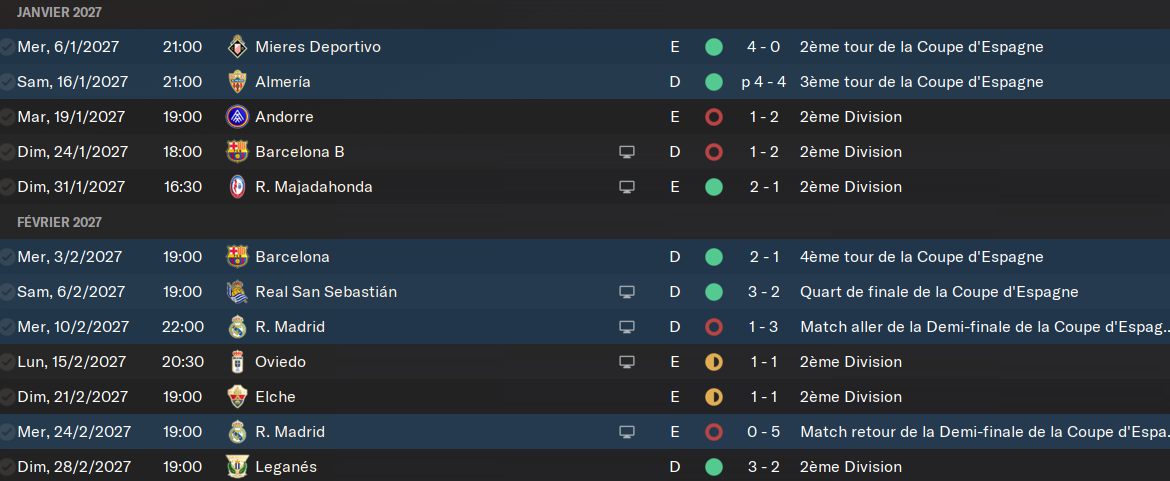Click the green win indicator for Almería match

tap(713, 82)
